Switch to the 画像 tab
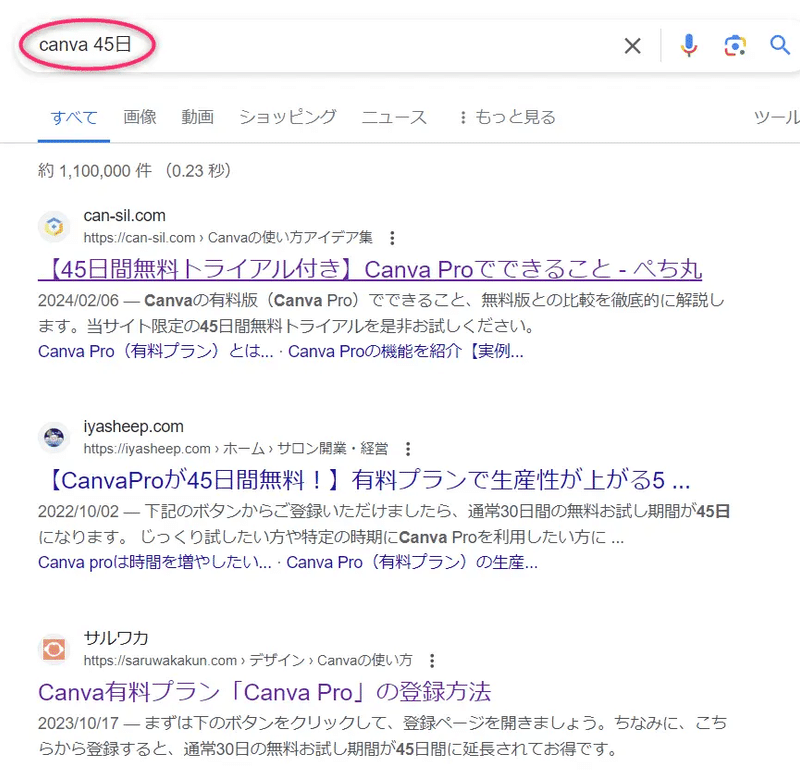 (139, 117)
